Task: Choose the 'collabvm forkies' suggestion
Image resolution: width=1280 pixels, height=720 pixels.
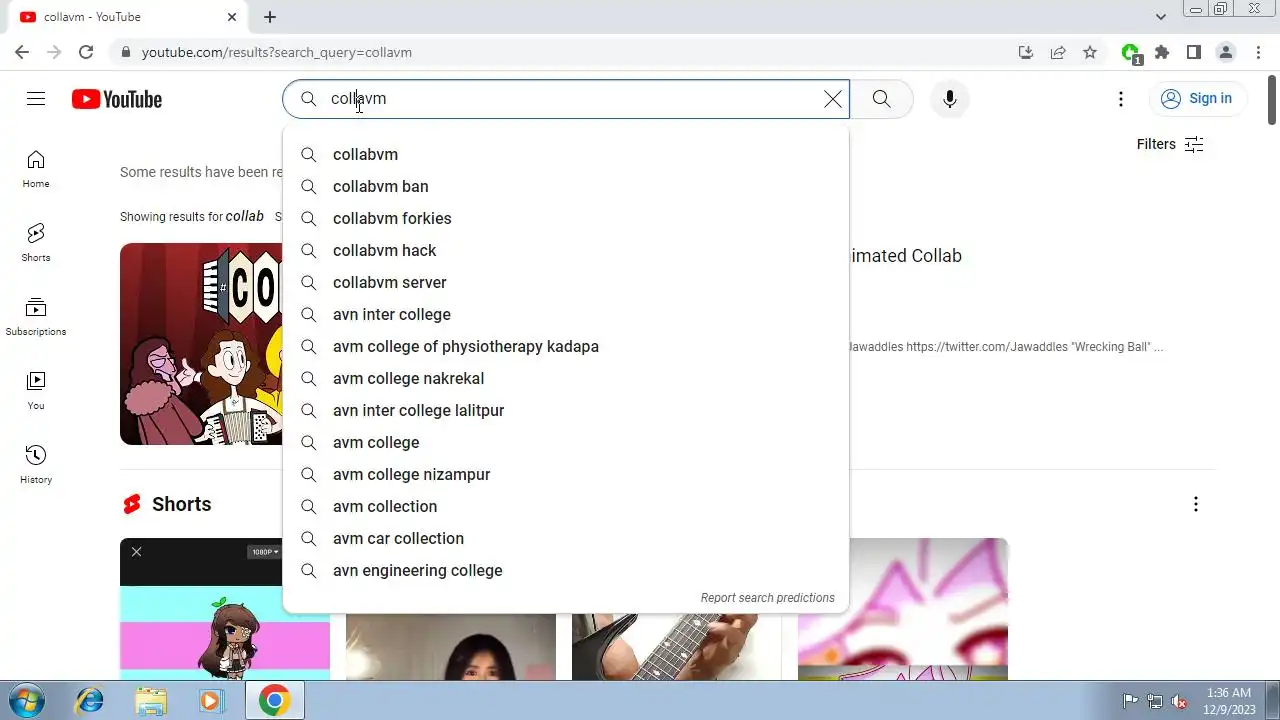Action: [566, 218]
